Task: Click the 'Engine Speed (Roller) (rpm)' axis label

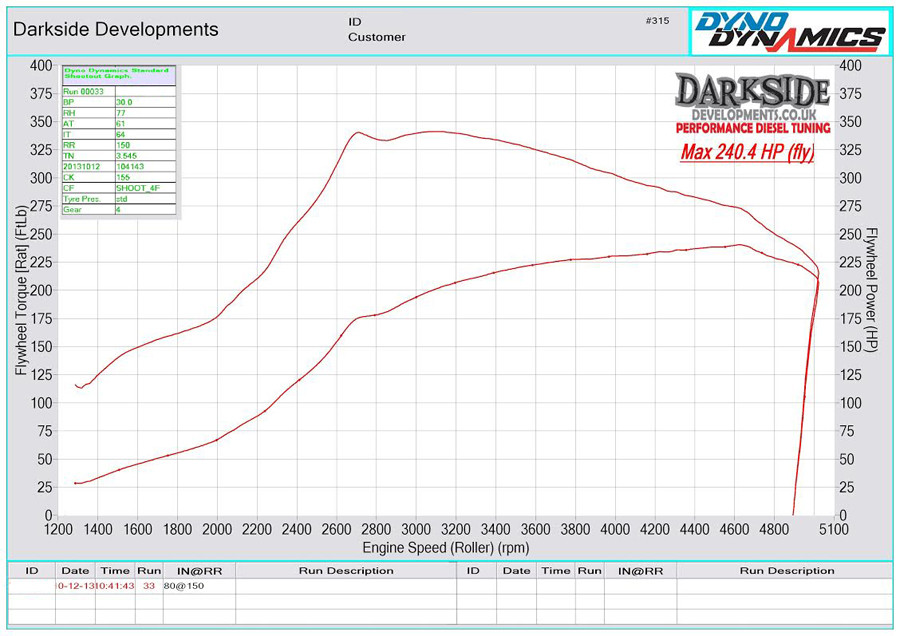Action: coord(446,548)
